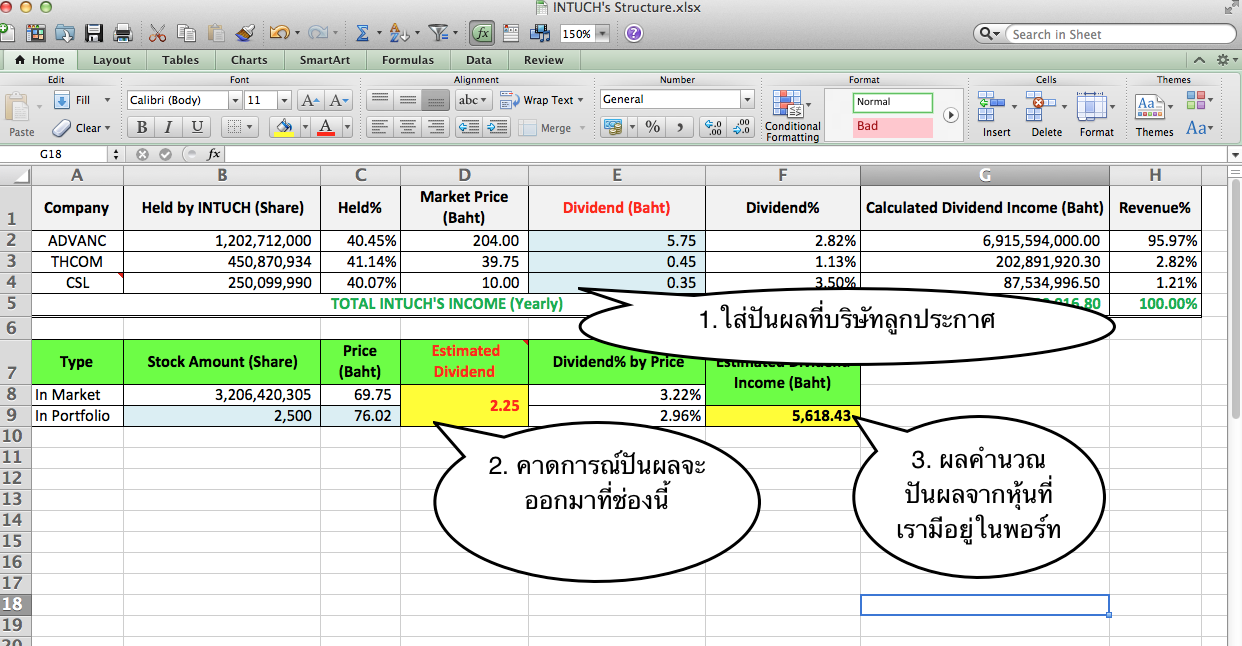Cut selection with scissors icon
The height and width of the screenshot is (646, 1242).
click(x=158, y=33)
